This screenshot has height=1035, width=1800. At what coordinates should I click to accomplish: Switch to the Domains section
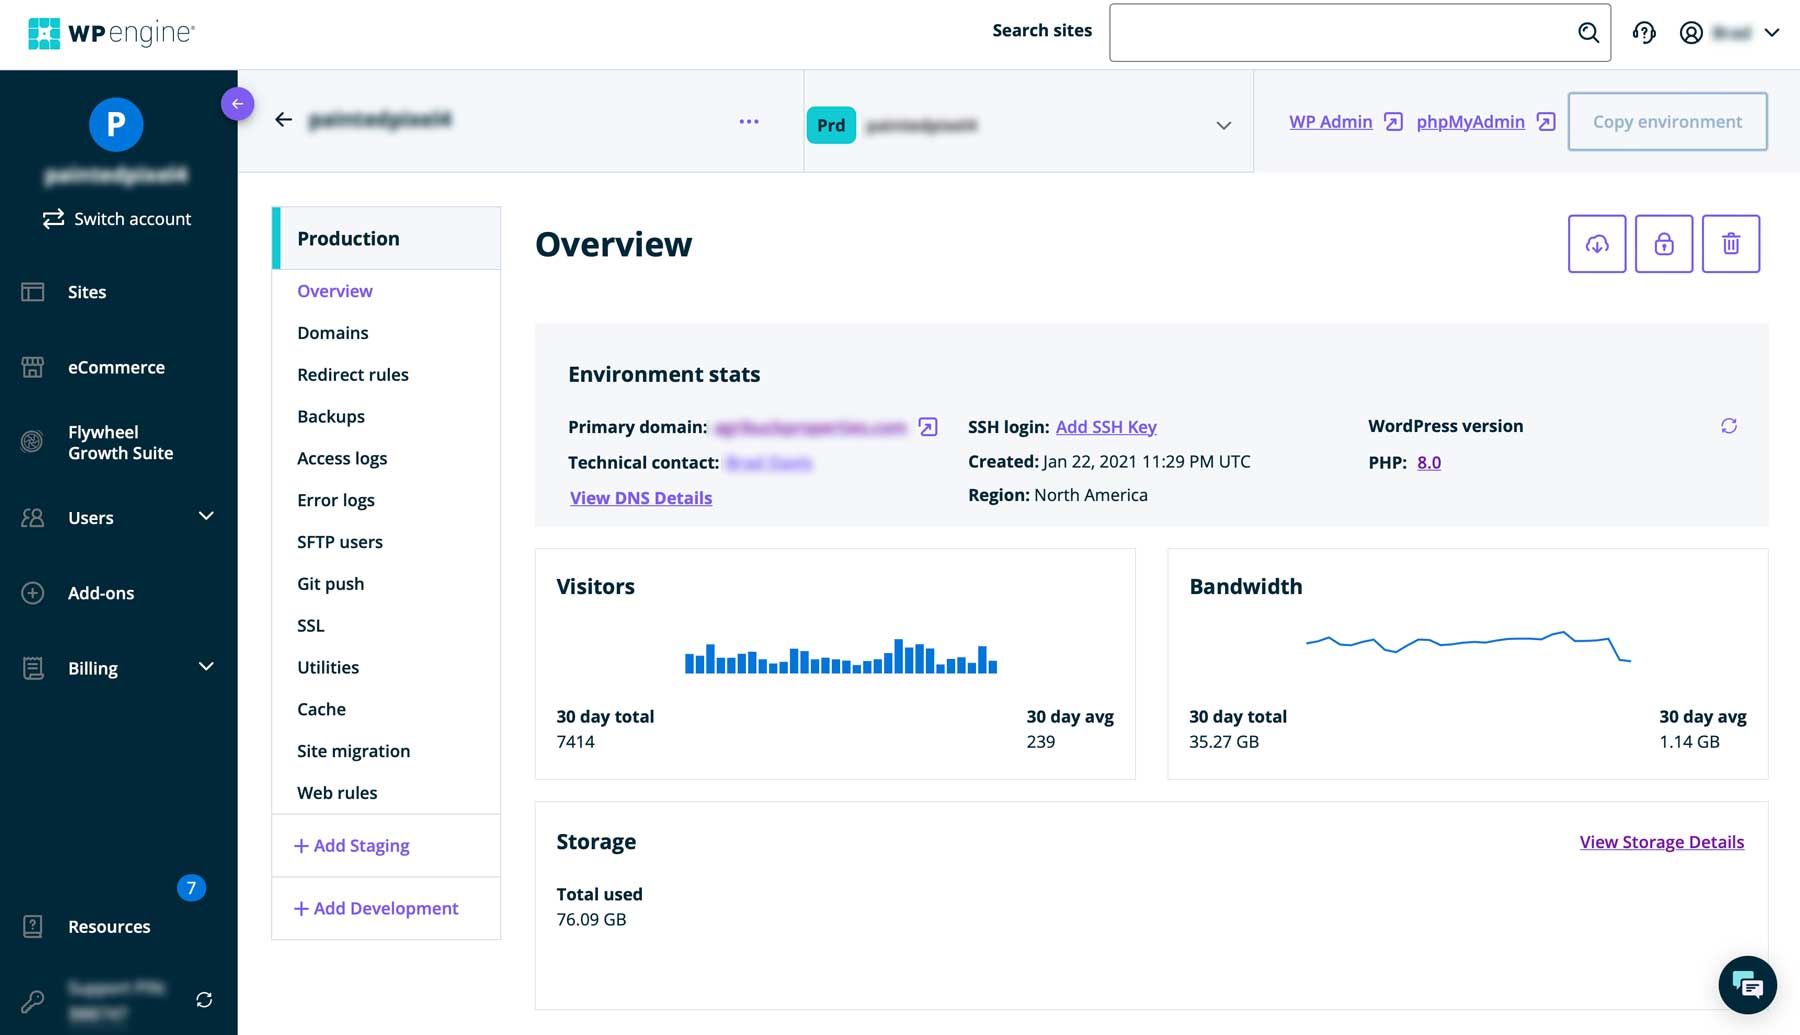[x=333, y=332]
